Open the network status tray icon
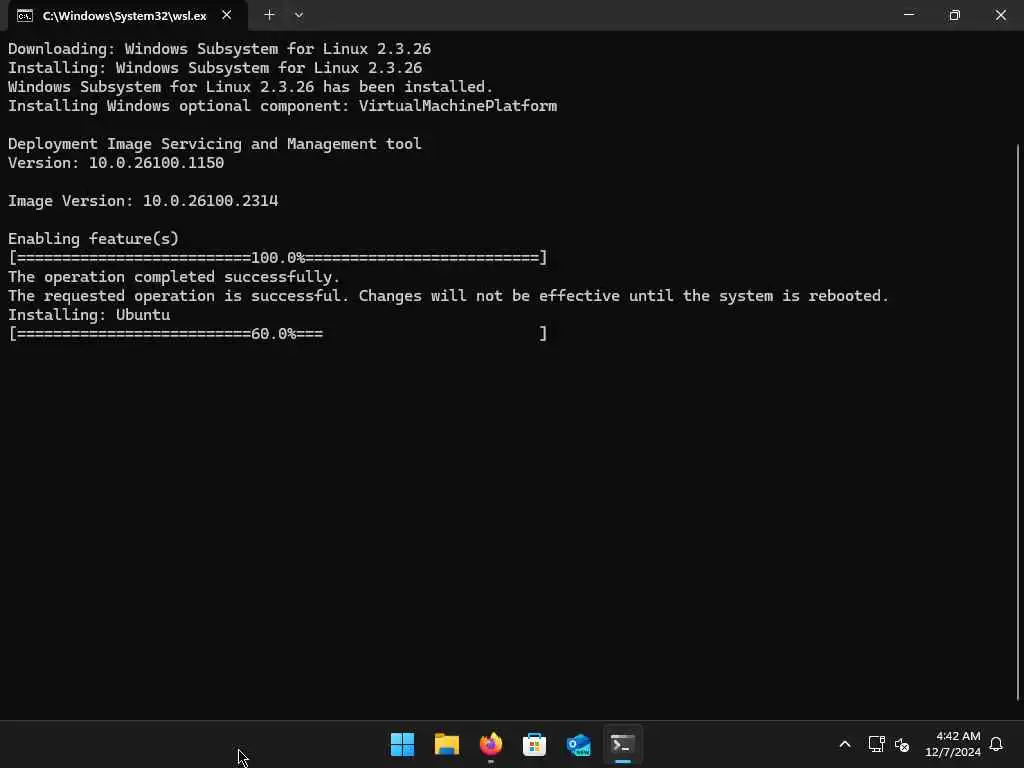 pyautogui.click(x=876, y=744)
